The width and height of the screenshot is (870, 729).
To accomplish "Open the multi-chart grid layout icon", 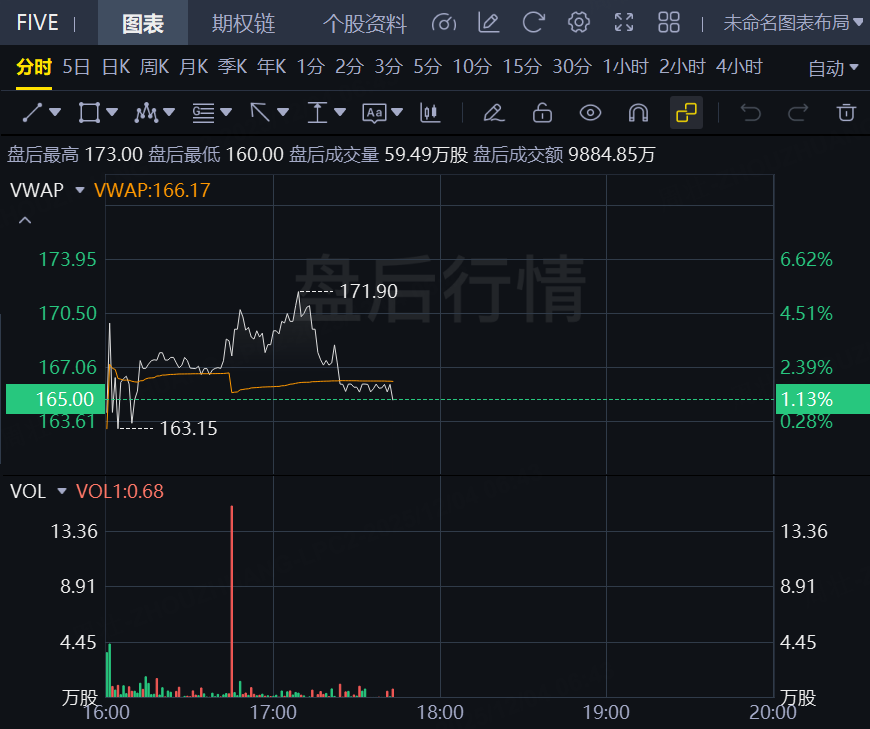I will tap(669, 23).
